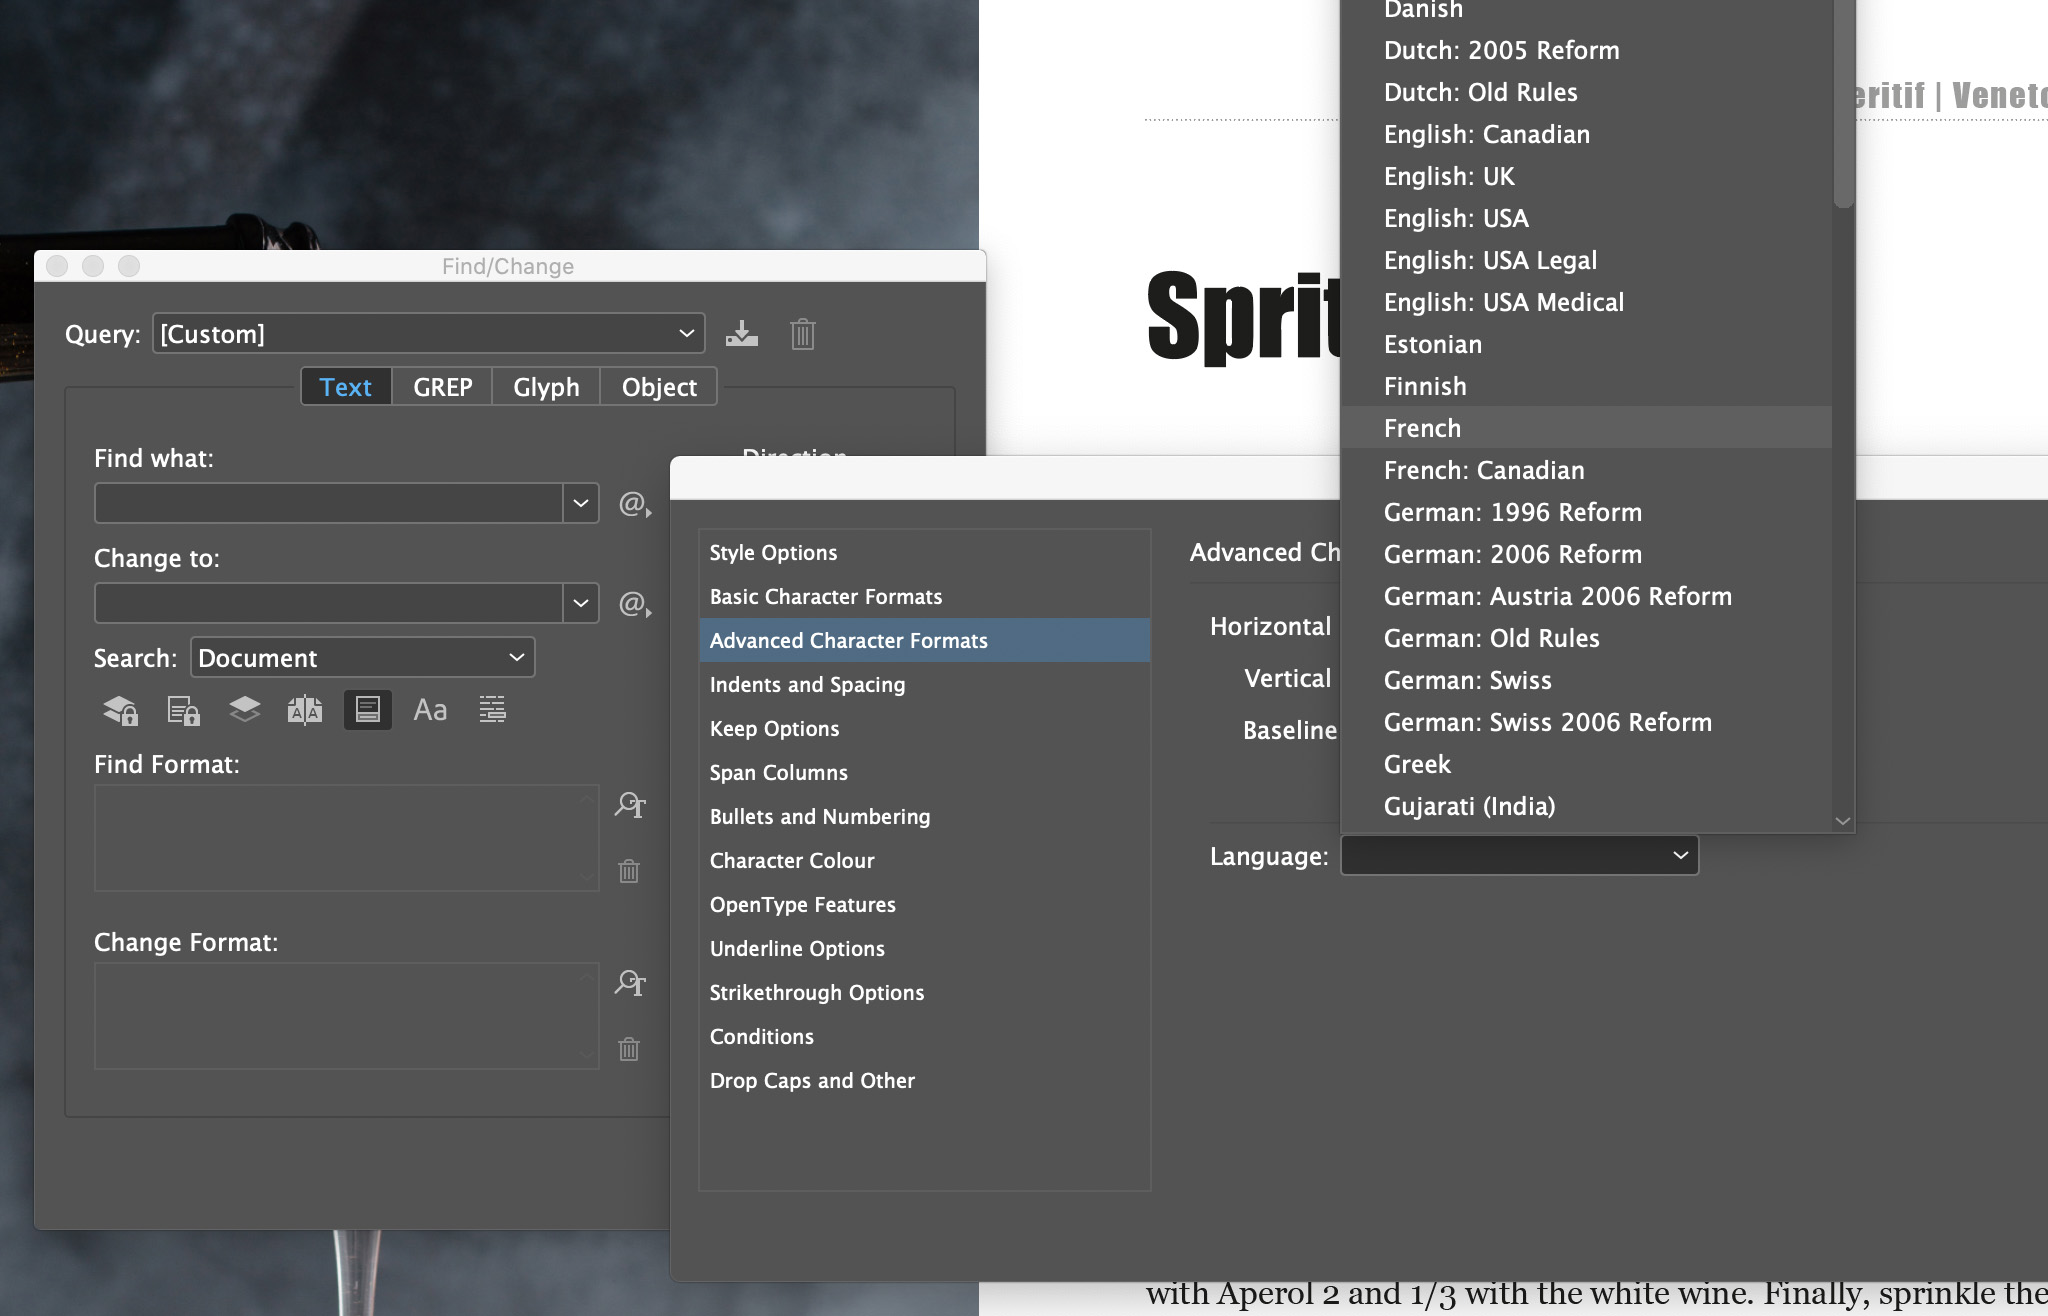
Task: Enable the Whole Word search icon
Action: 492,710
